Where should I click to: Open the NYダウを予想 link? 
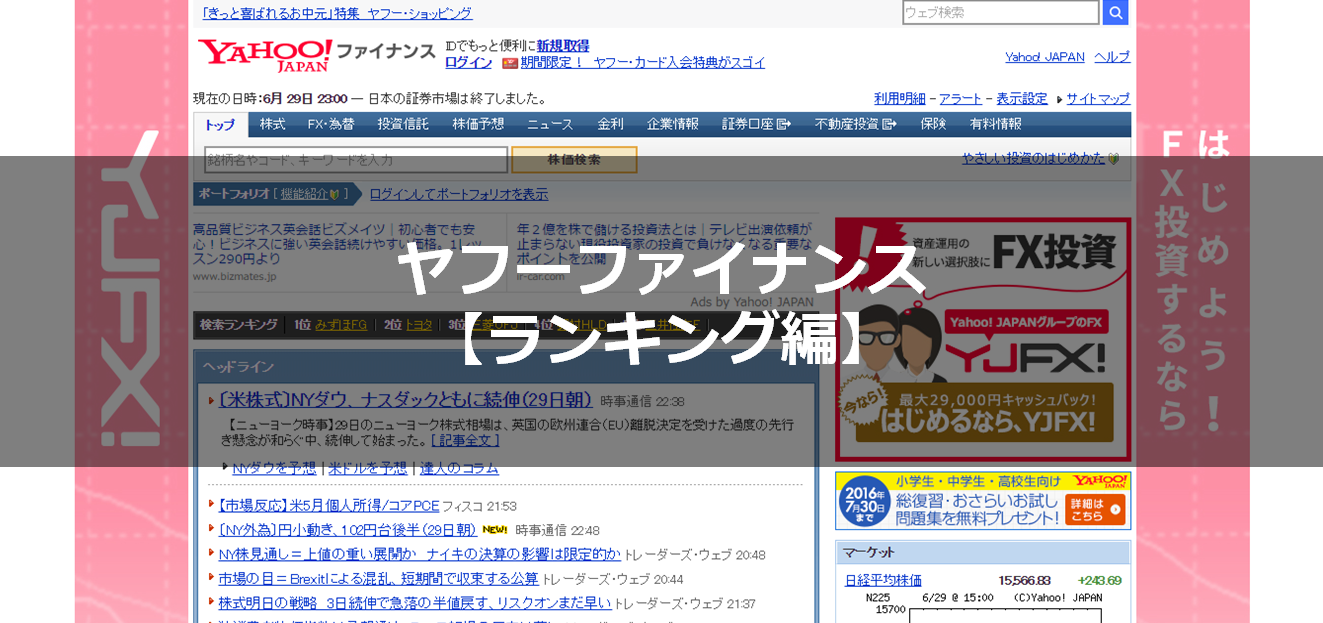[274, 468]
